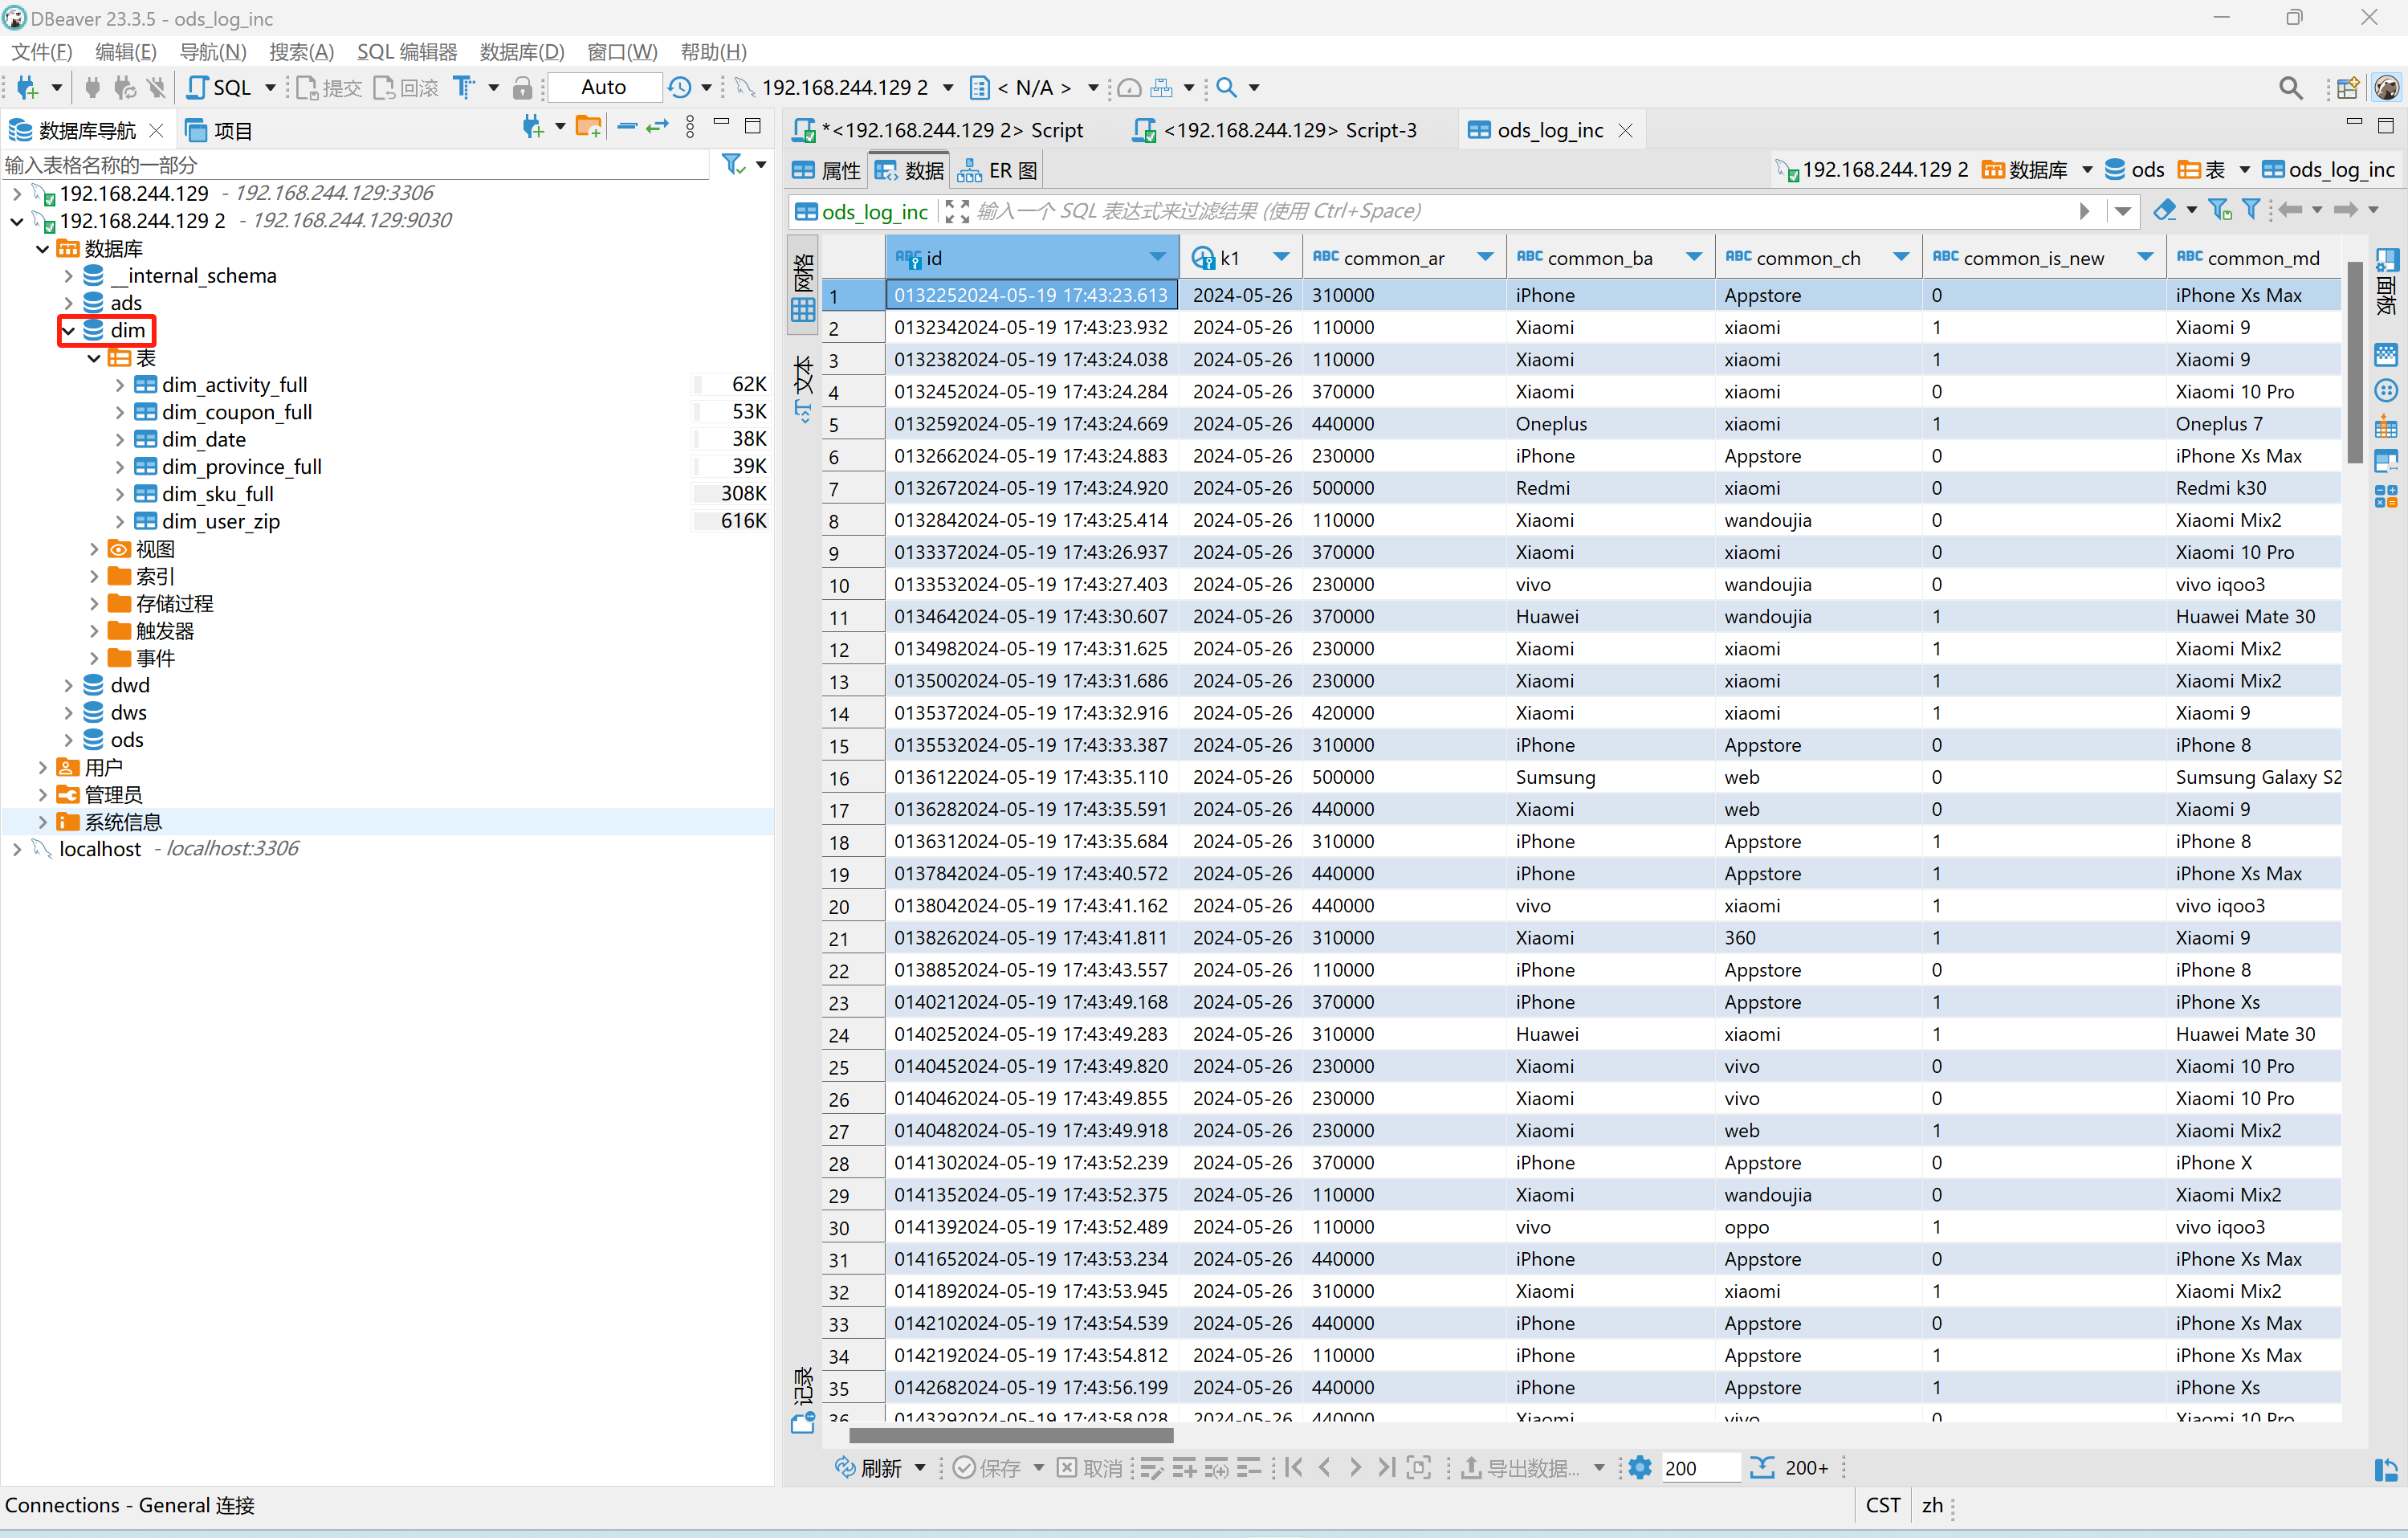This screenshot has height=1538, width=2408.
Task: Click the navigator table name filter funnel icon
Action: (733, 164)
